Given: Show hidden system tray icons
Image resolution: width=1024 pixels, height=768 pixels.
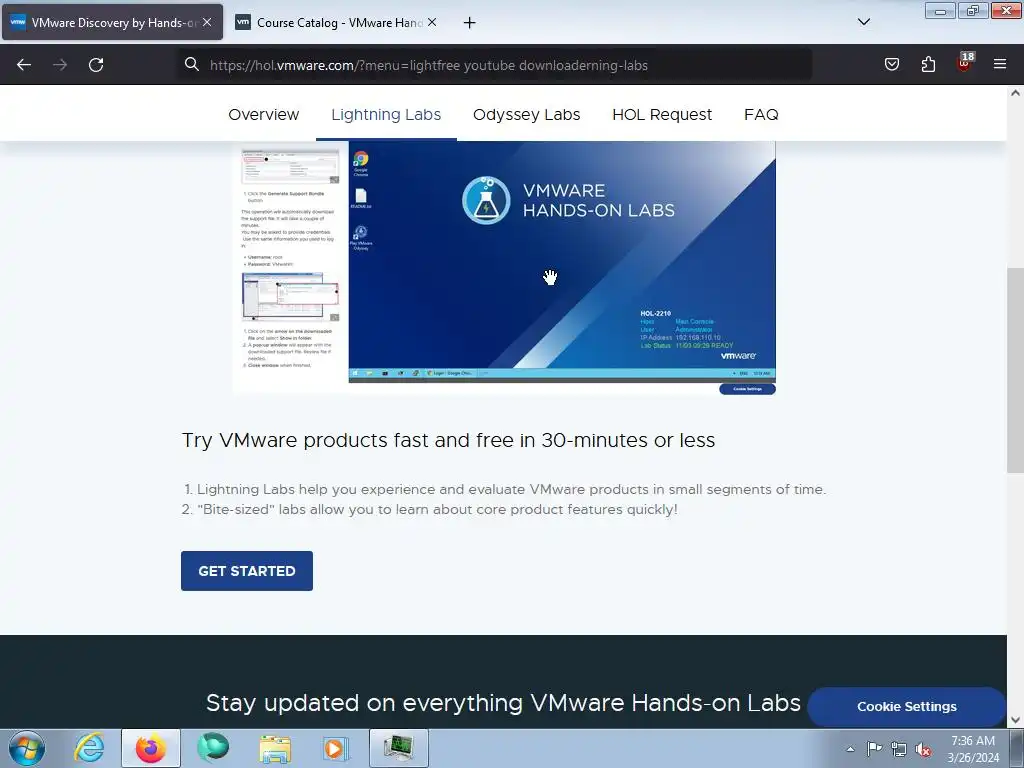Looking at the screenshot, I should [x=850, y=749].
